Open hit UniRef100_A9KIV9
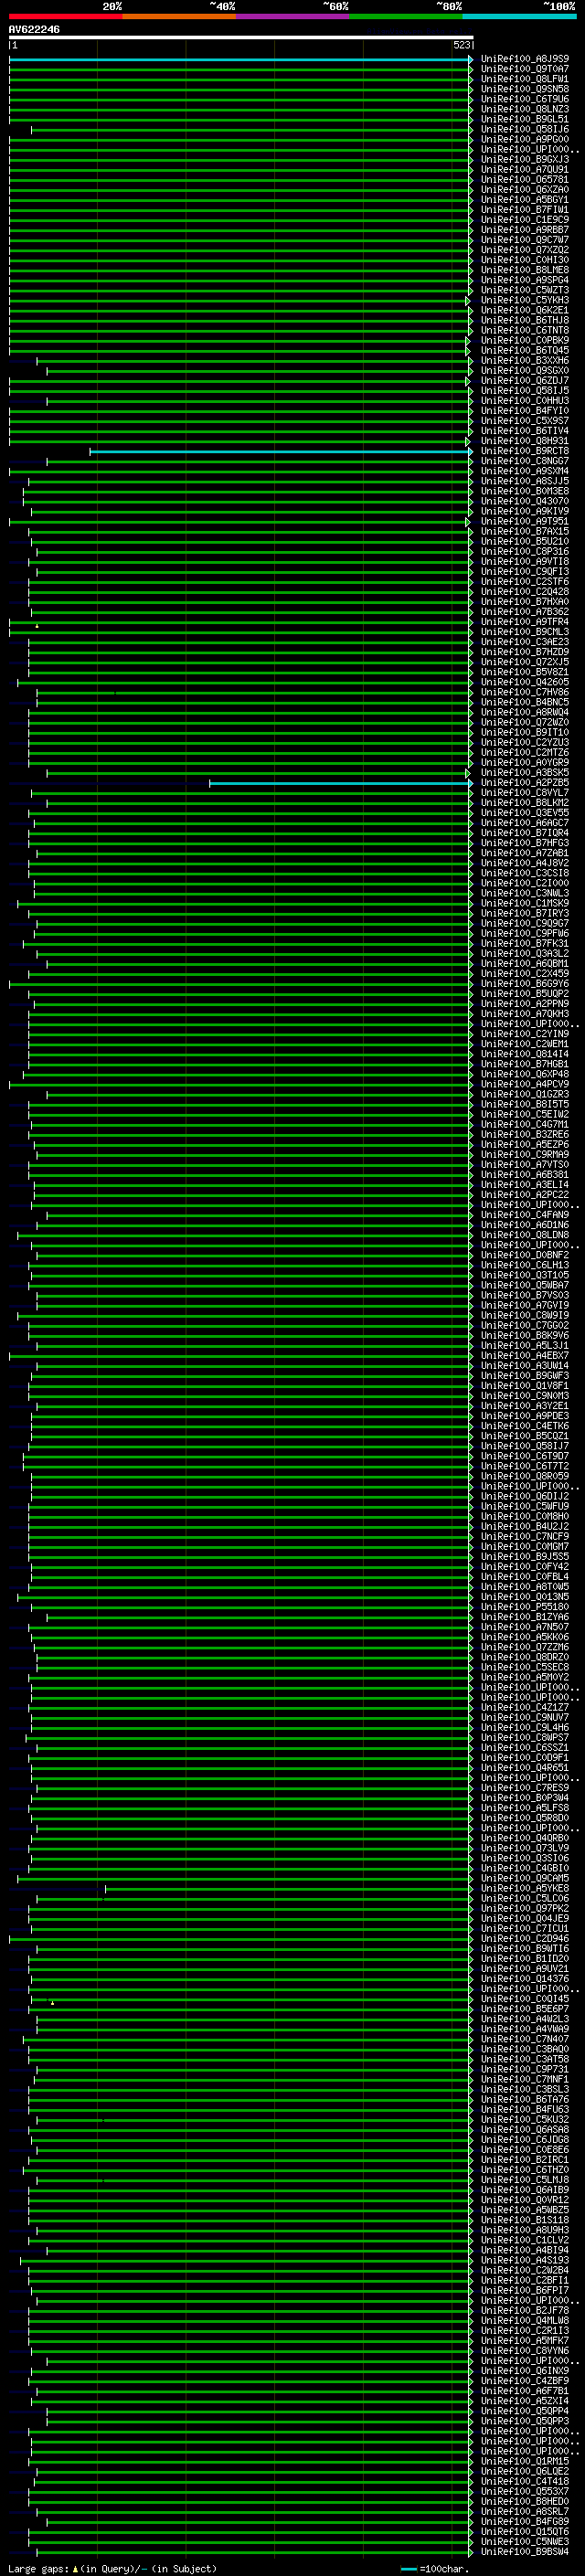 coord(525,512)
